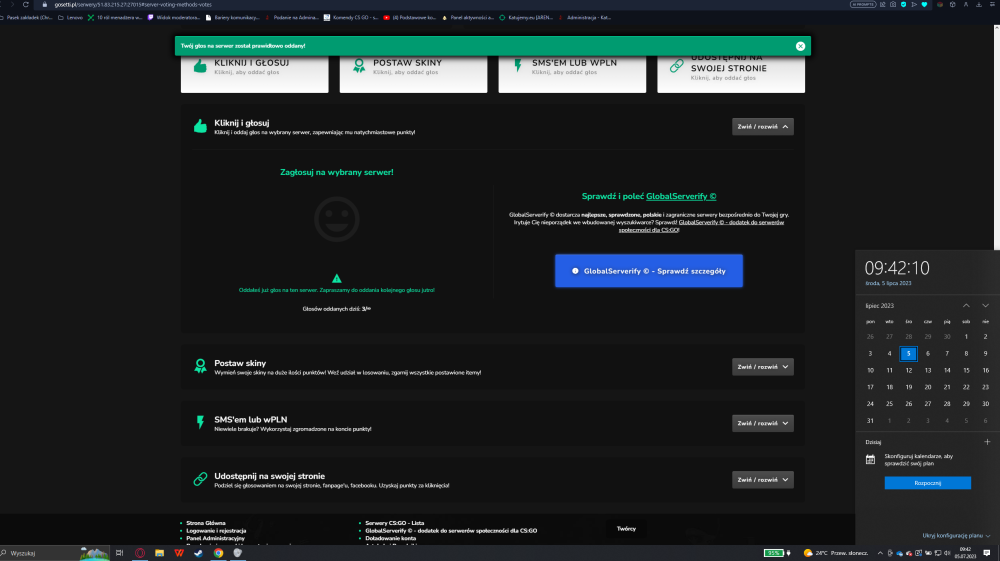Select July 31 in the calendar
Image resolution: width=1000 pixels, height=561 pixels.
[870, 421]
